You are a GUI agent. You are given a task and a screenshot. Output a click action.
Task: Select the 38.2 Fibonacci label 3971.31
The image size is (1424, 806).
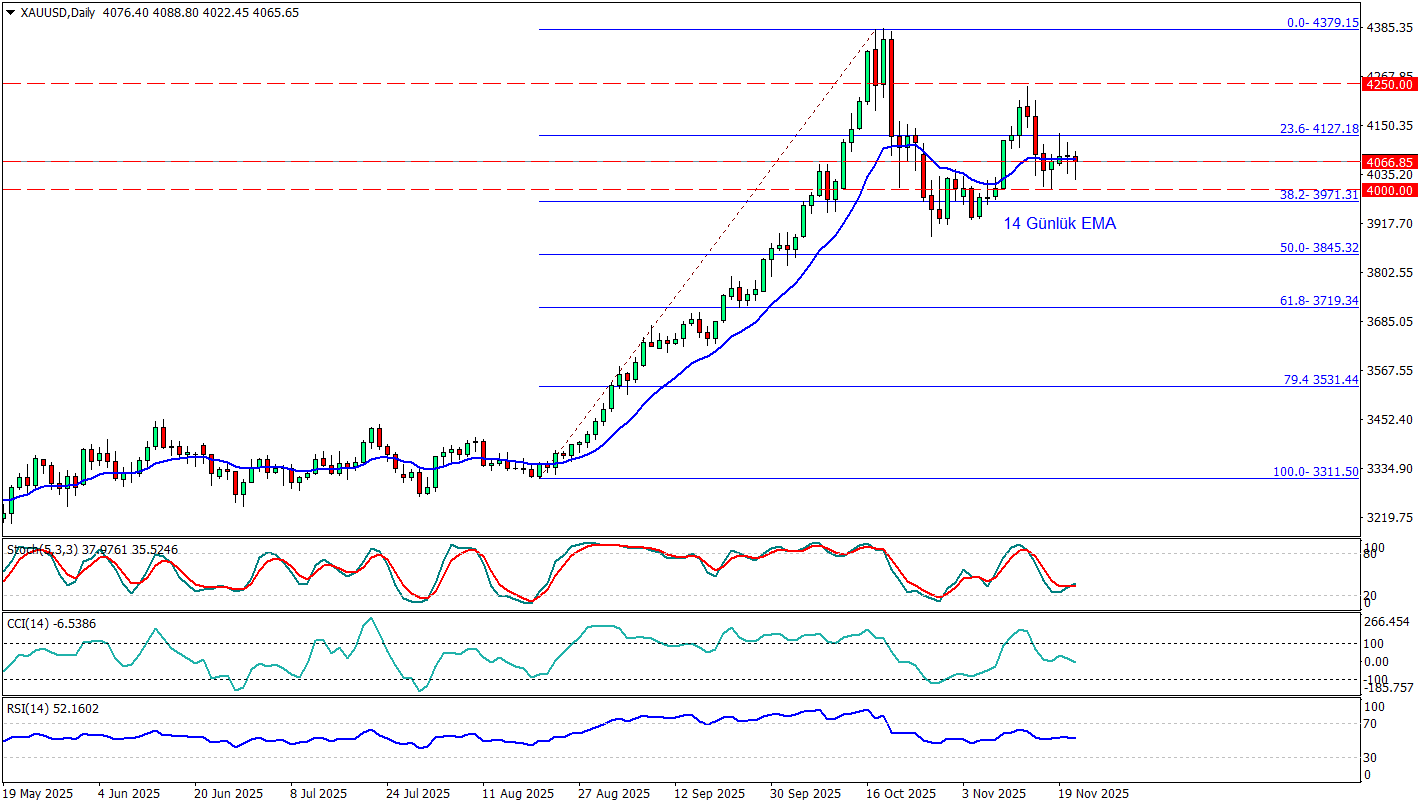pos(1320,194)
